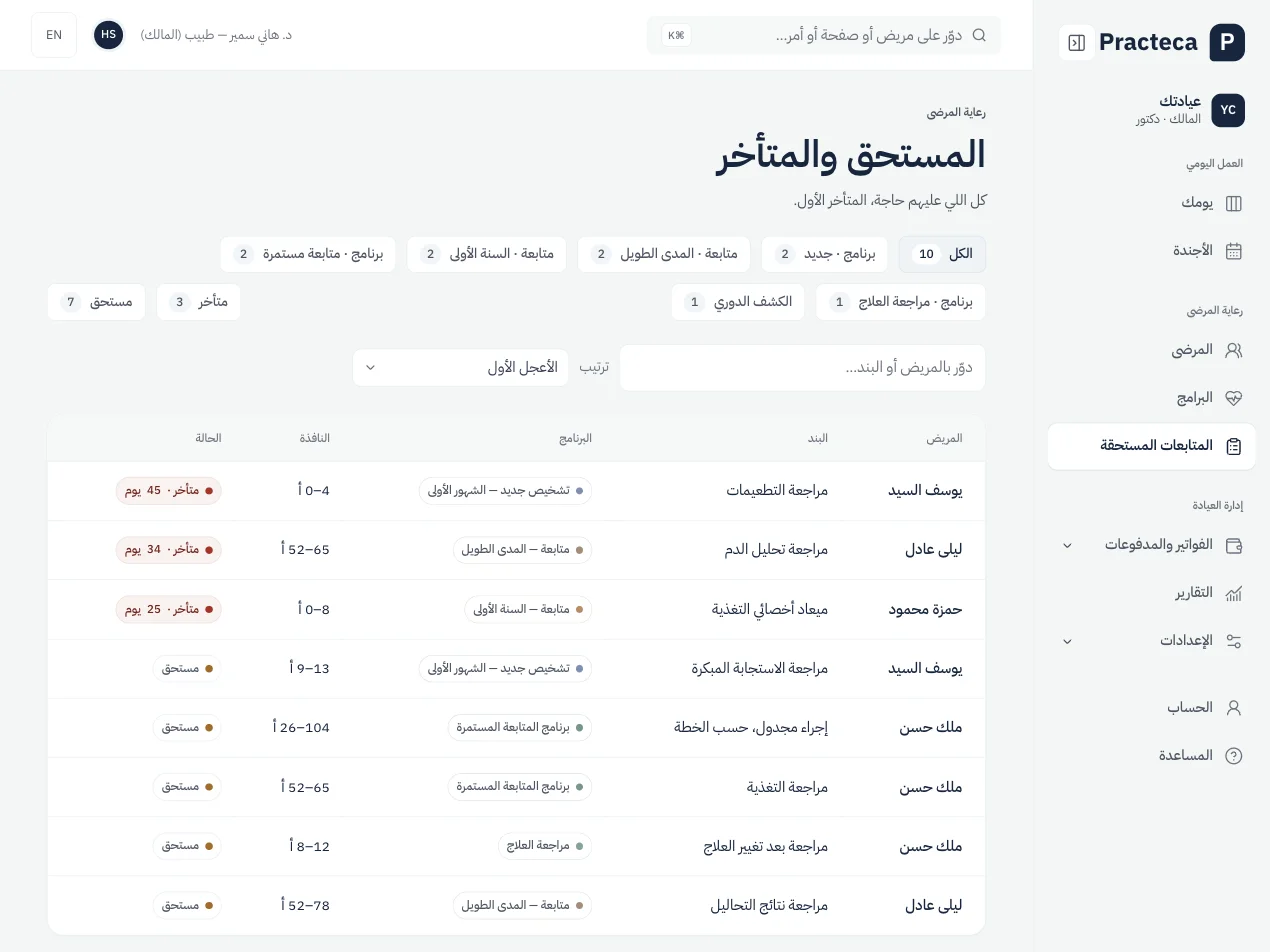Click the Practeca P logo

pyautogui.click(x=1227, y=42)
